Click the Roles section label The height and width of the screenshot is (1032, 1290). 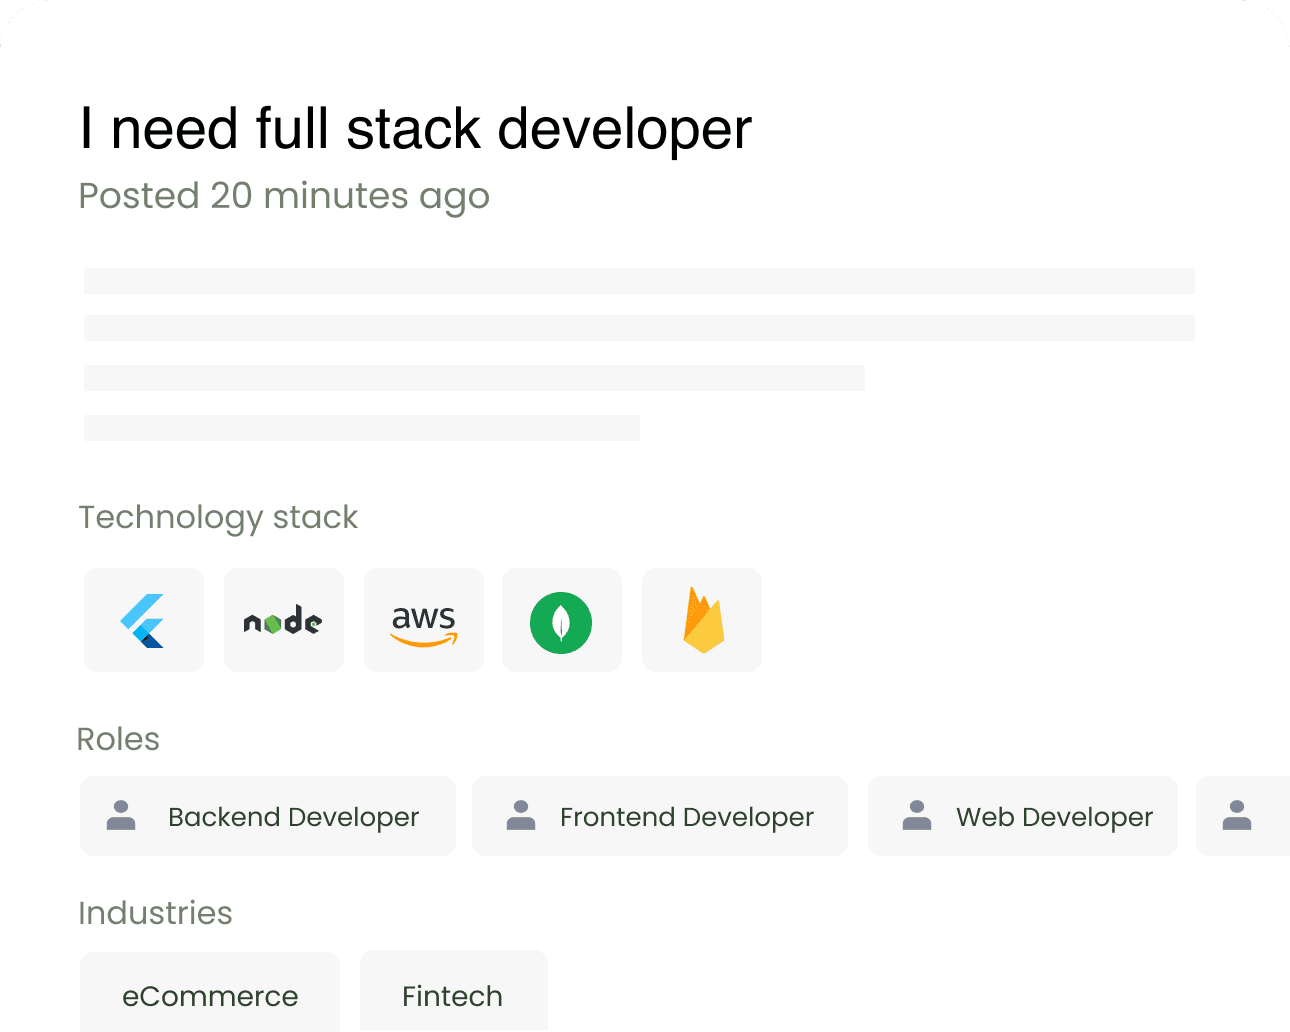pyautogui.click(x=118, y=739)
